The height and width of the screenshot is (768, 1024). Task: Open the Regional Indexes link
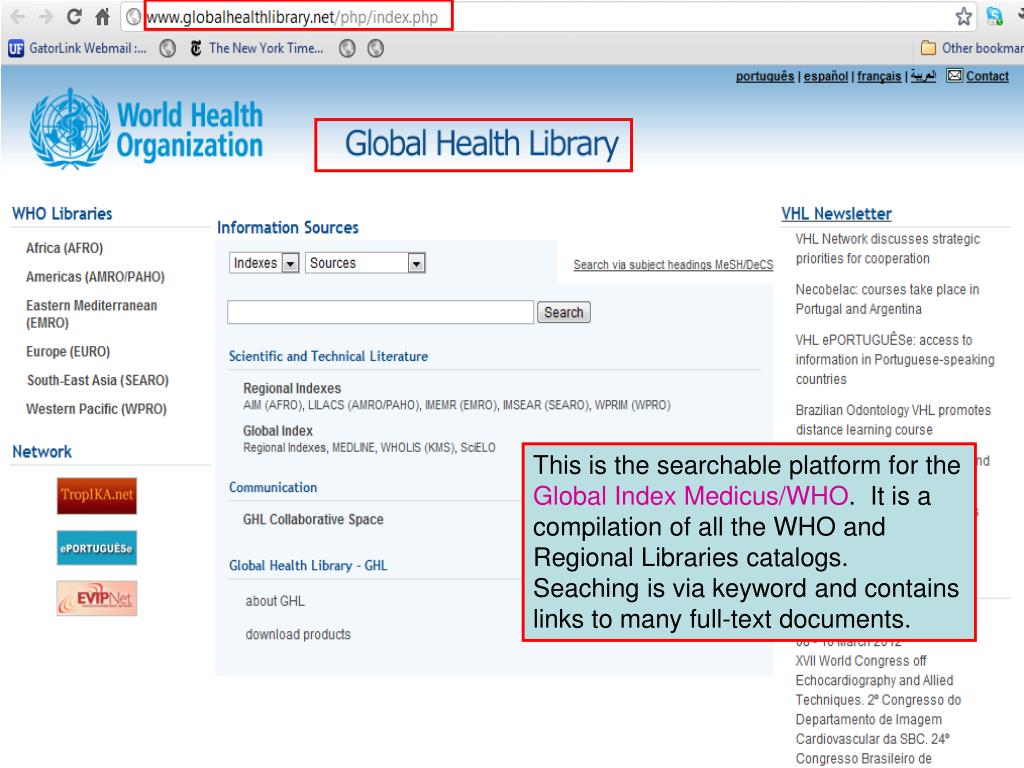click(x=292, y=388)
